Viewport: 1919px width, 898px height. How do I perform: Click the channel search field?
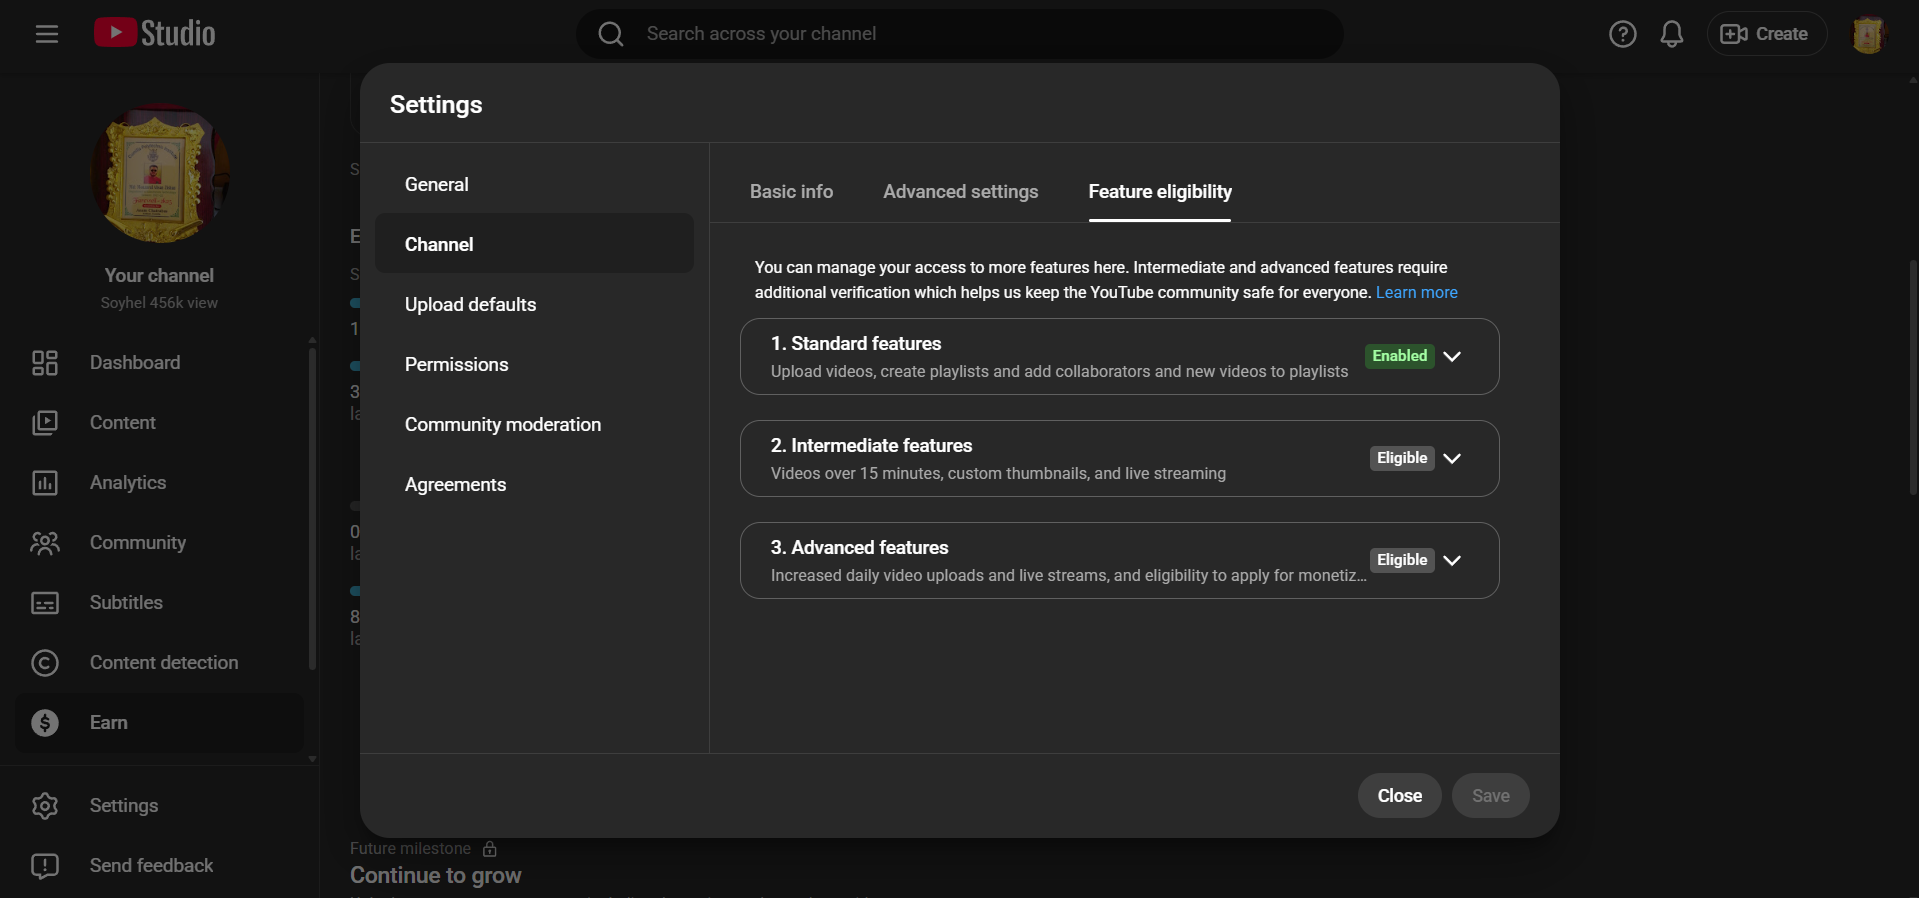pyautogui.click(x=960, y=34)
